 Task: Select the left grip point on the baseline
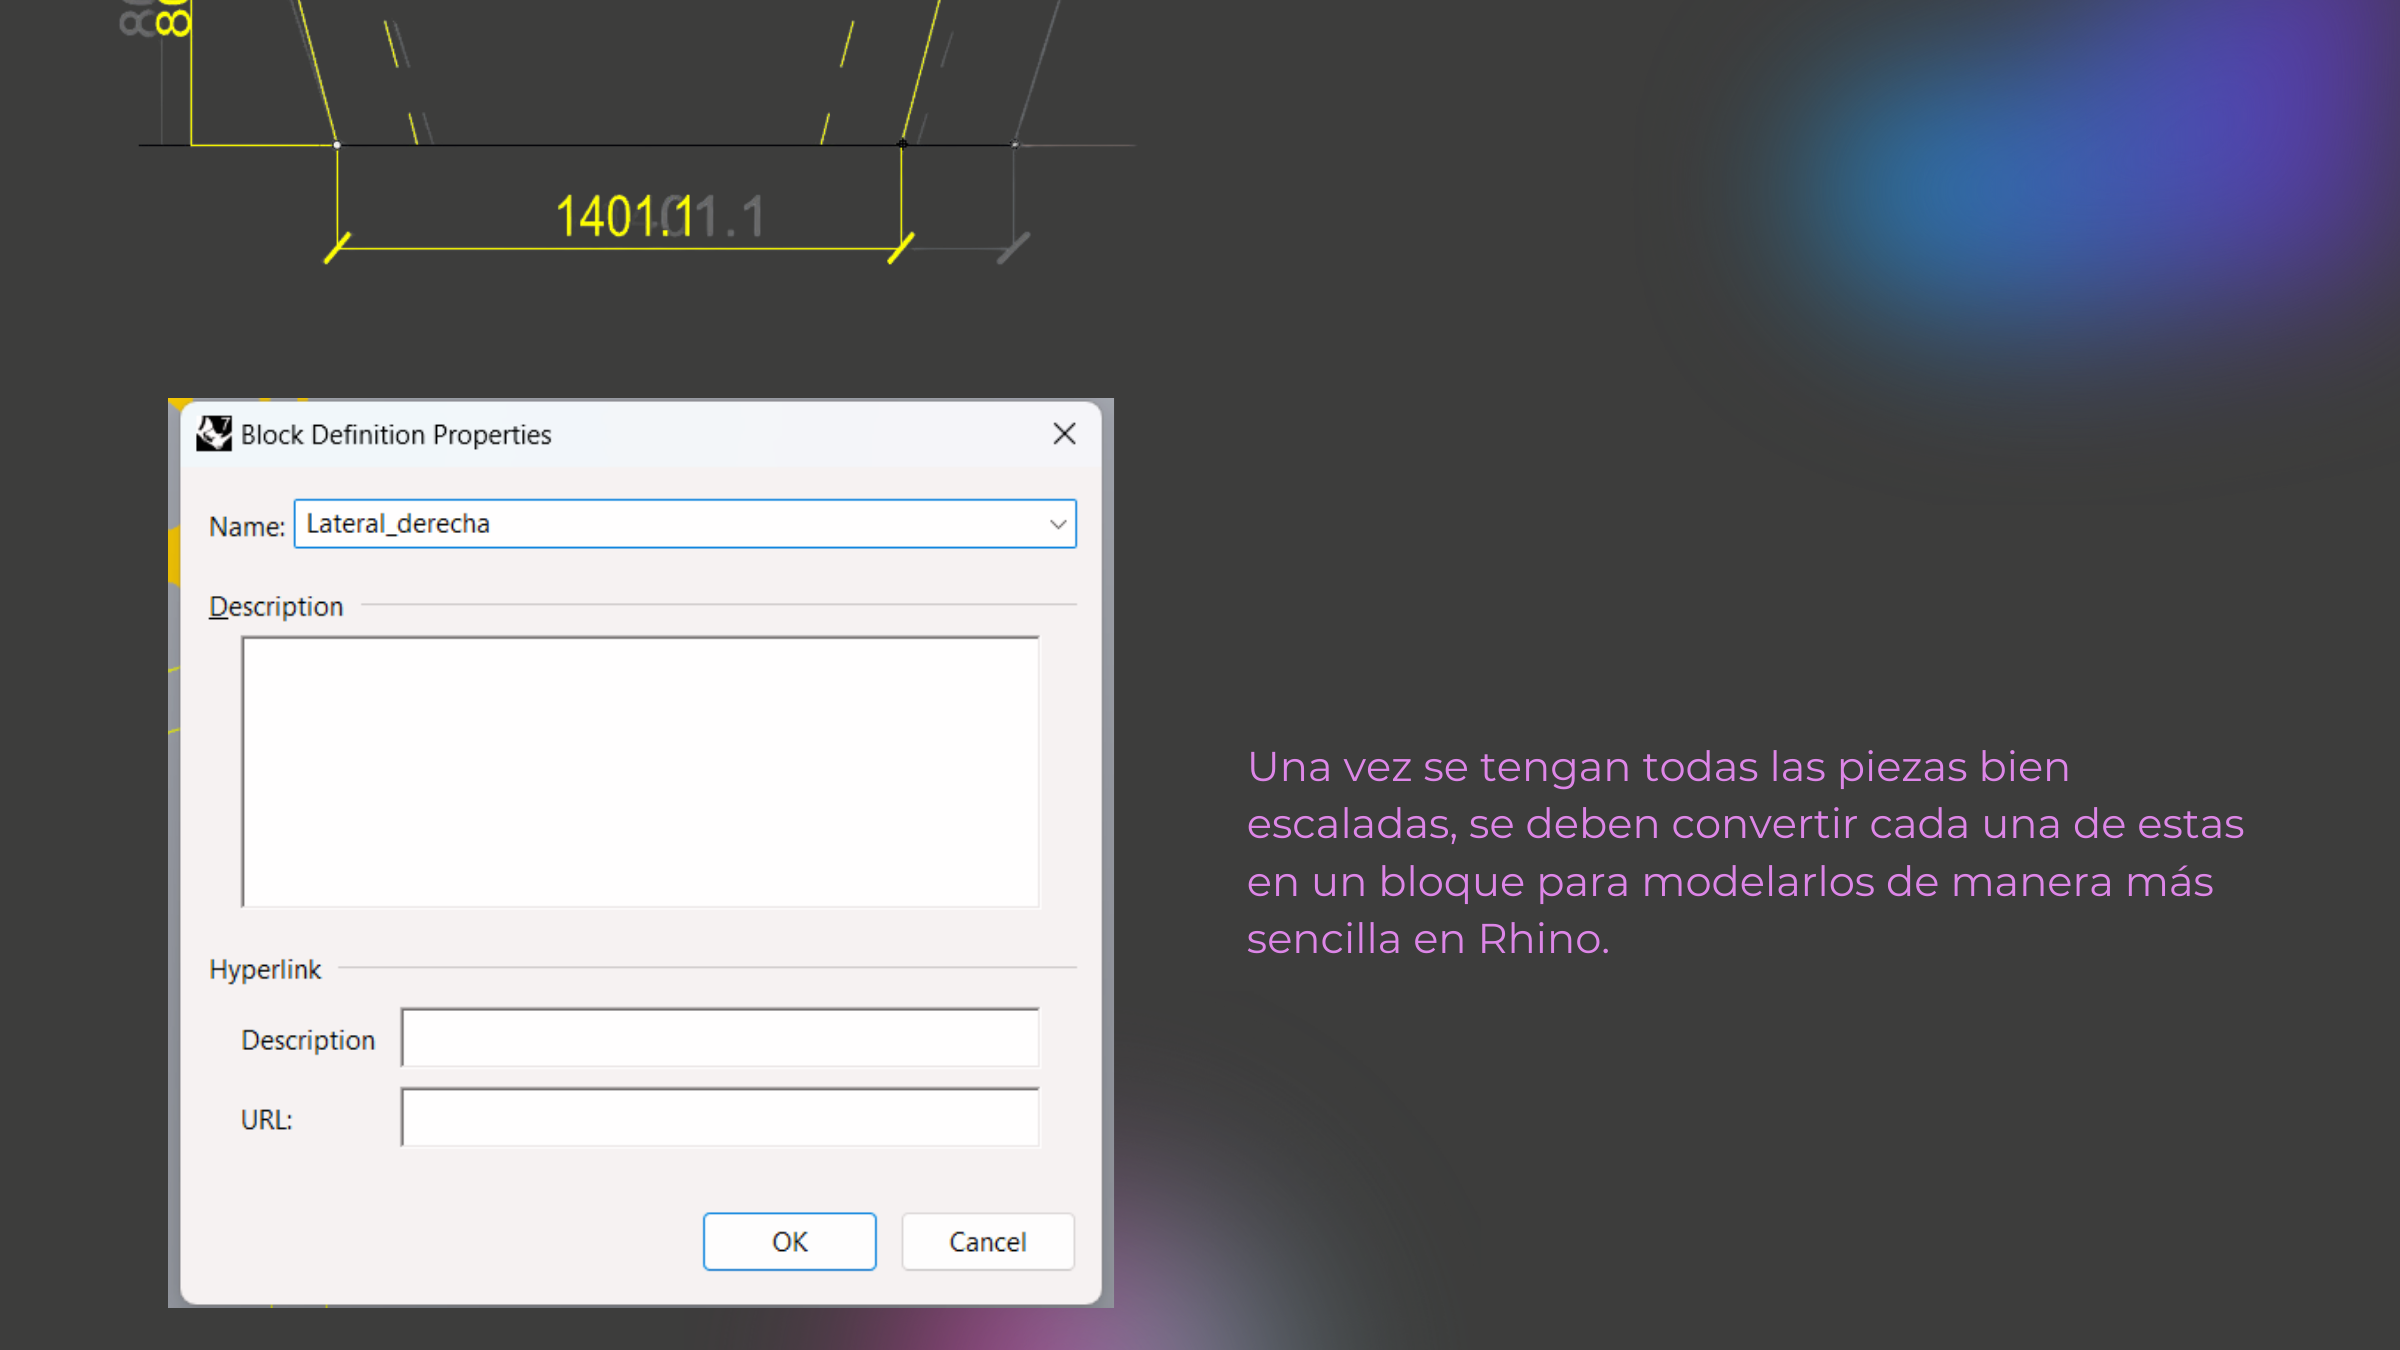[337, 144]
